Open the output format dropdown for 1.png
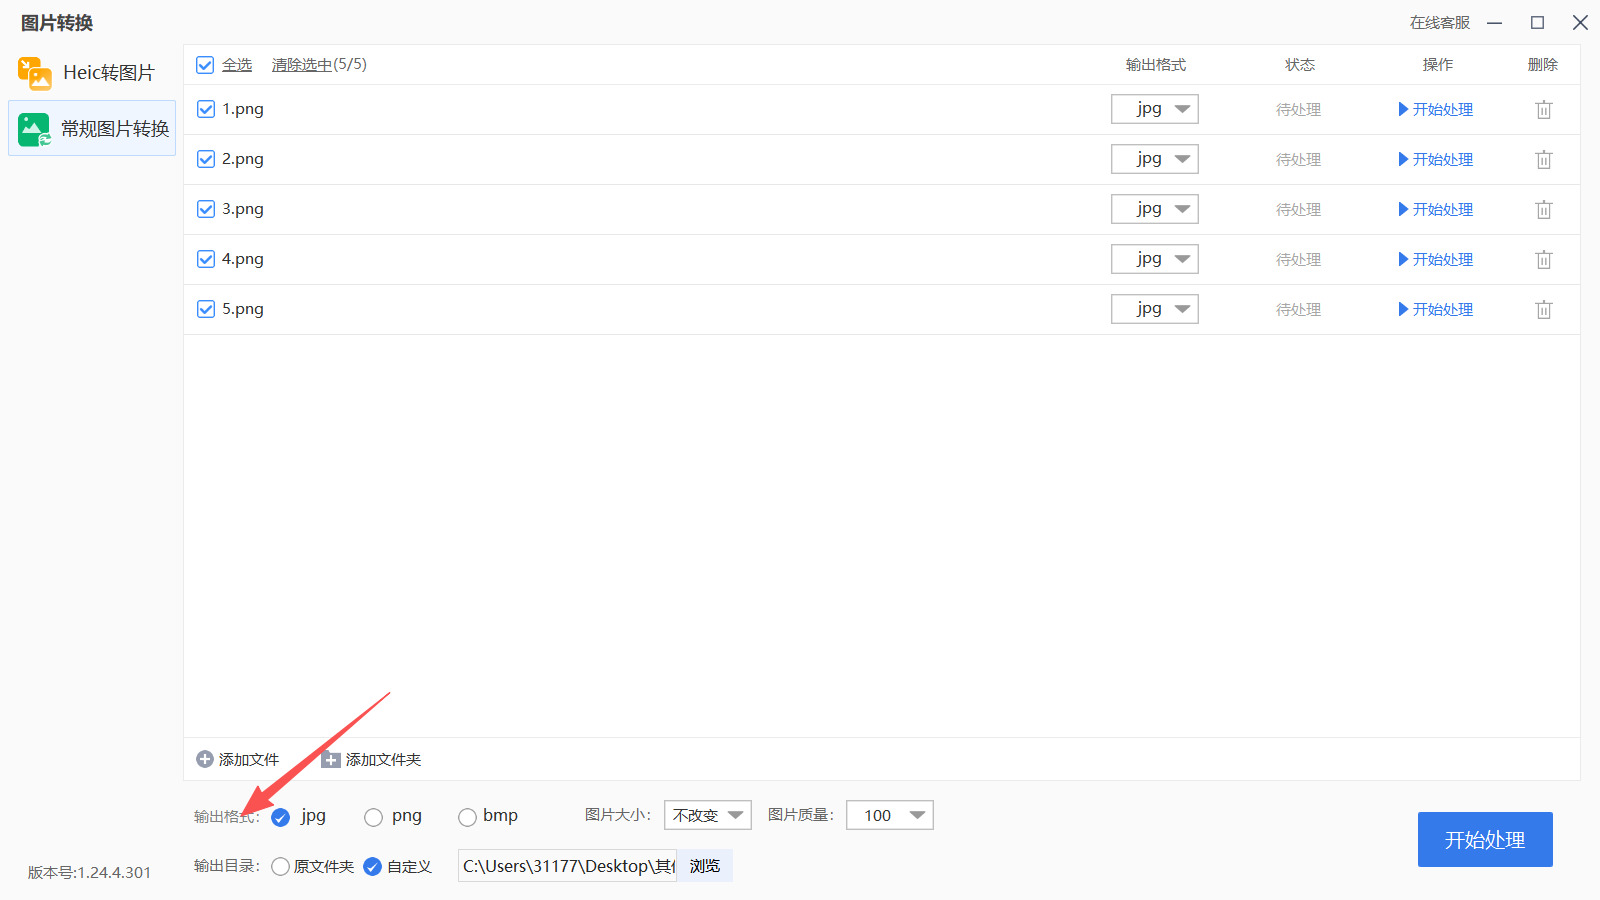 click(x=1155, y=109)
